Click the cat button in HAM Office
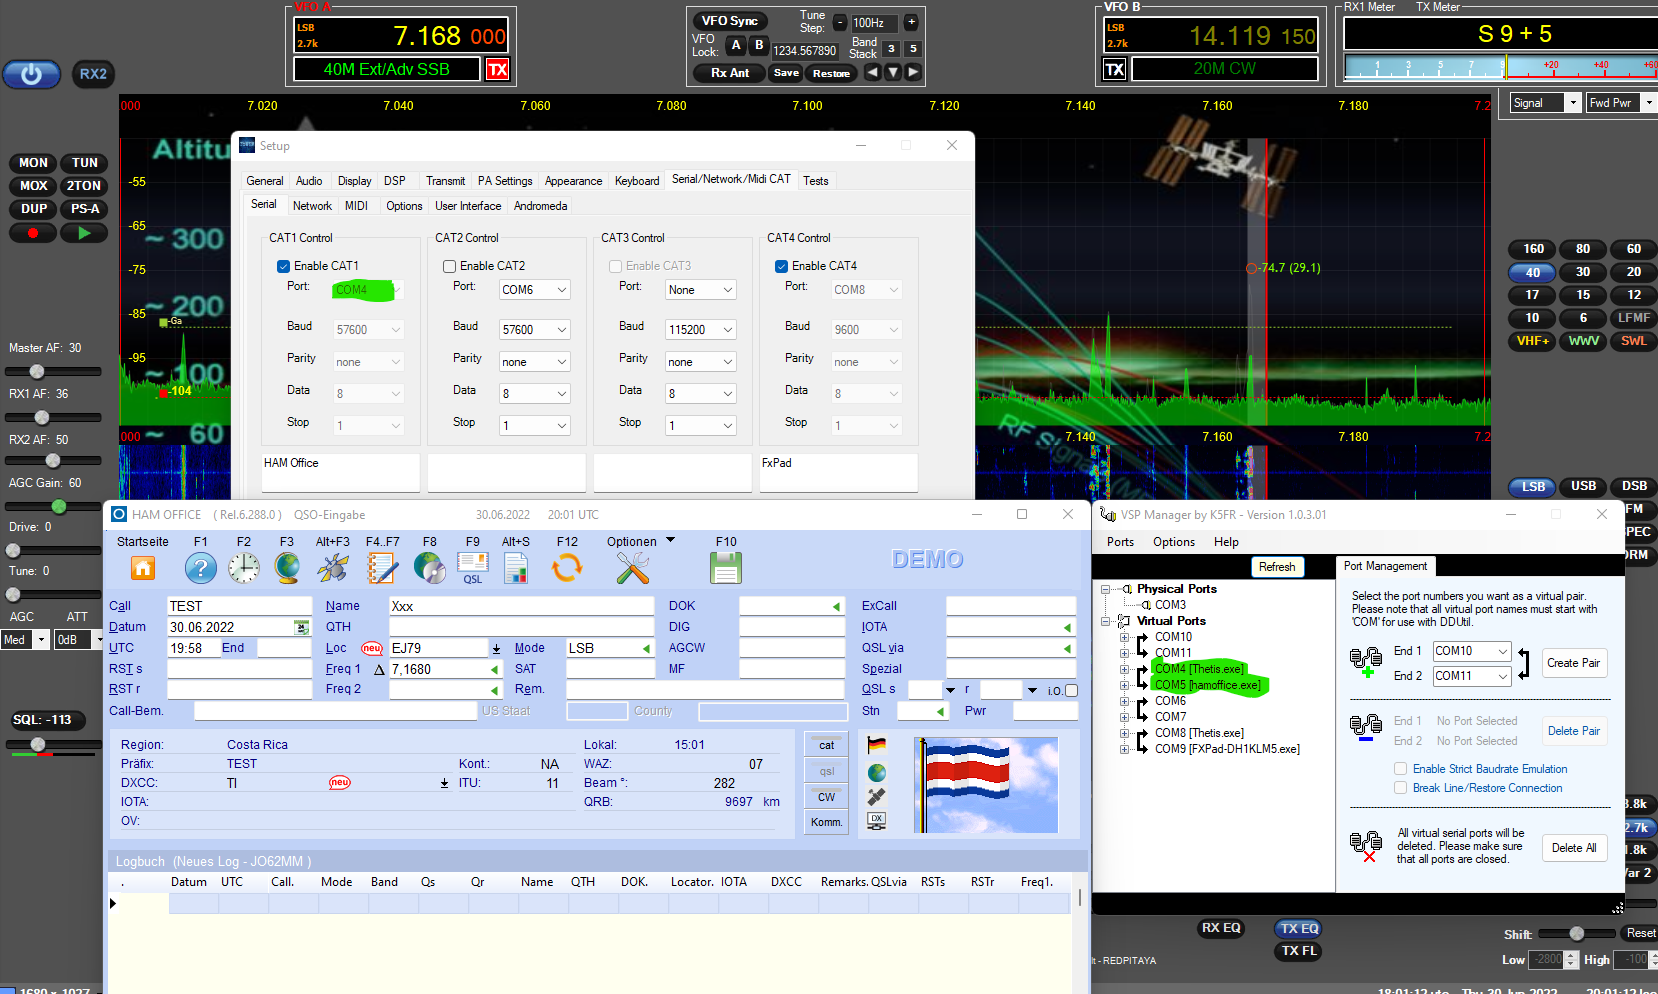The width and height of the screenshot is (1658, 994). pos(827,745)
